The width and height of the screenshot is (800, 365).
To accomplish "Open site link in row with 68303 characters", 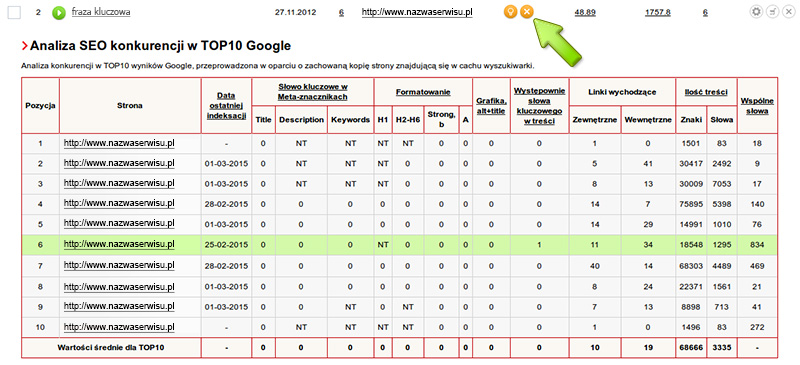I will (x=119, y=265).
